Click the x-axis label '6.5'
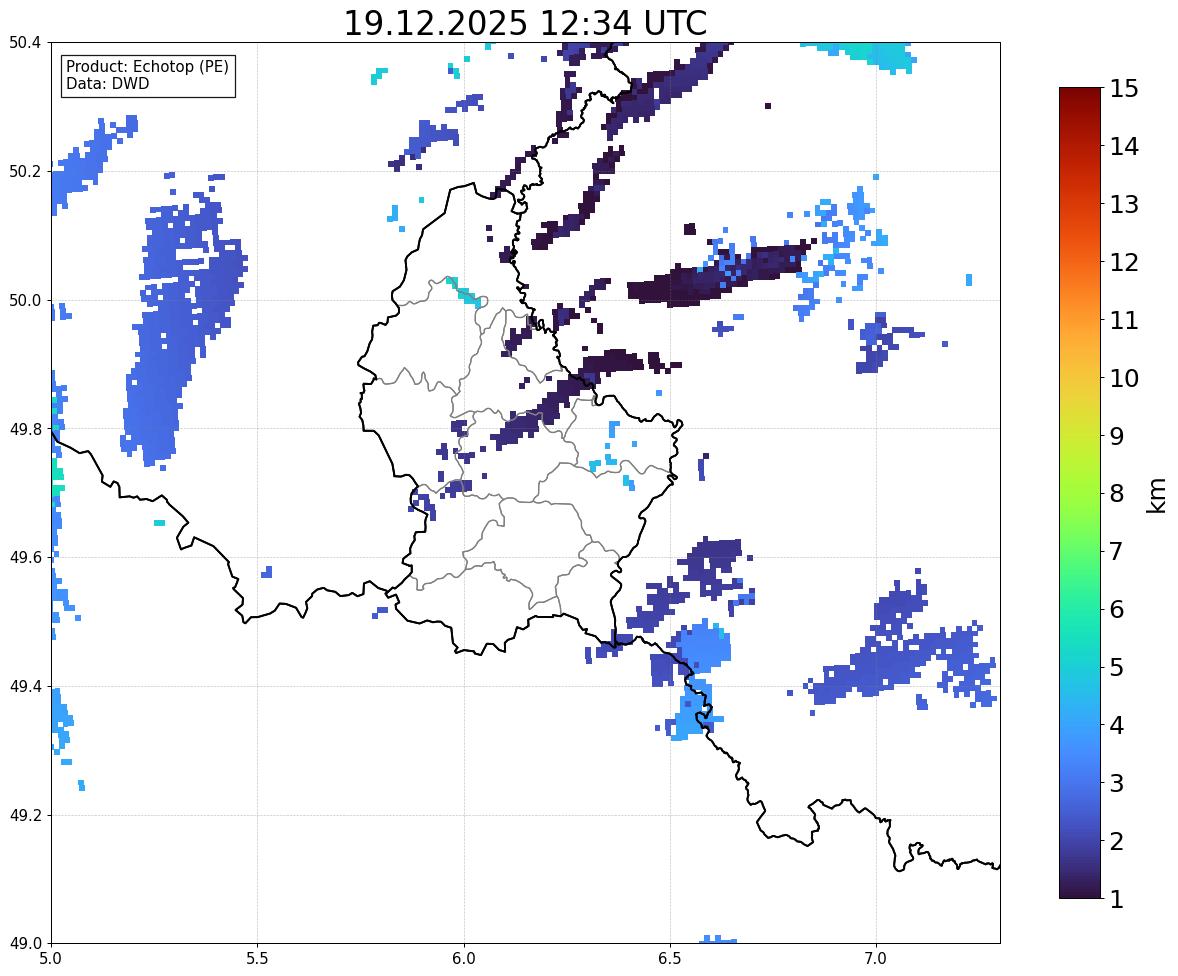The image size is (1178, 976). tap(670, 959)
